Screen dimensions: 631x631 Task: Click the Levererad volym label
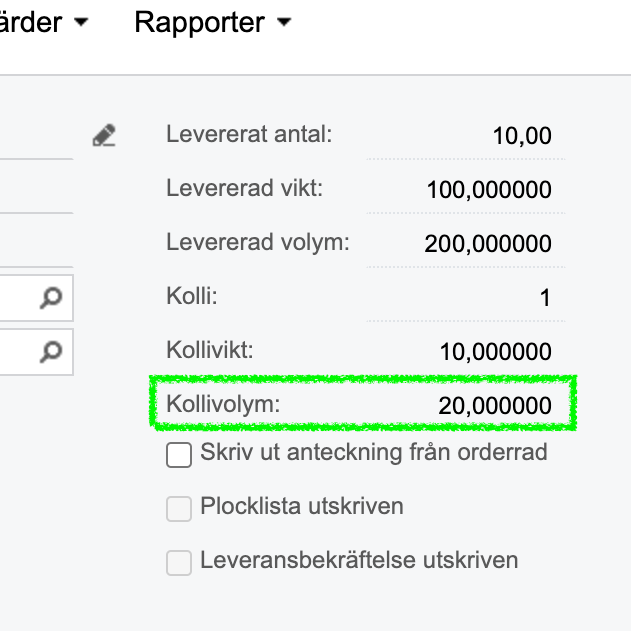pyautogui.click(x=258, y=242)
